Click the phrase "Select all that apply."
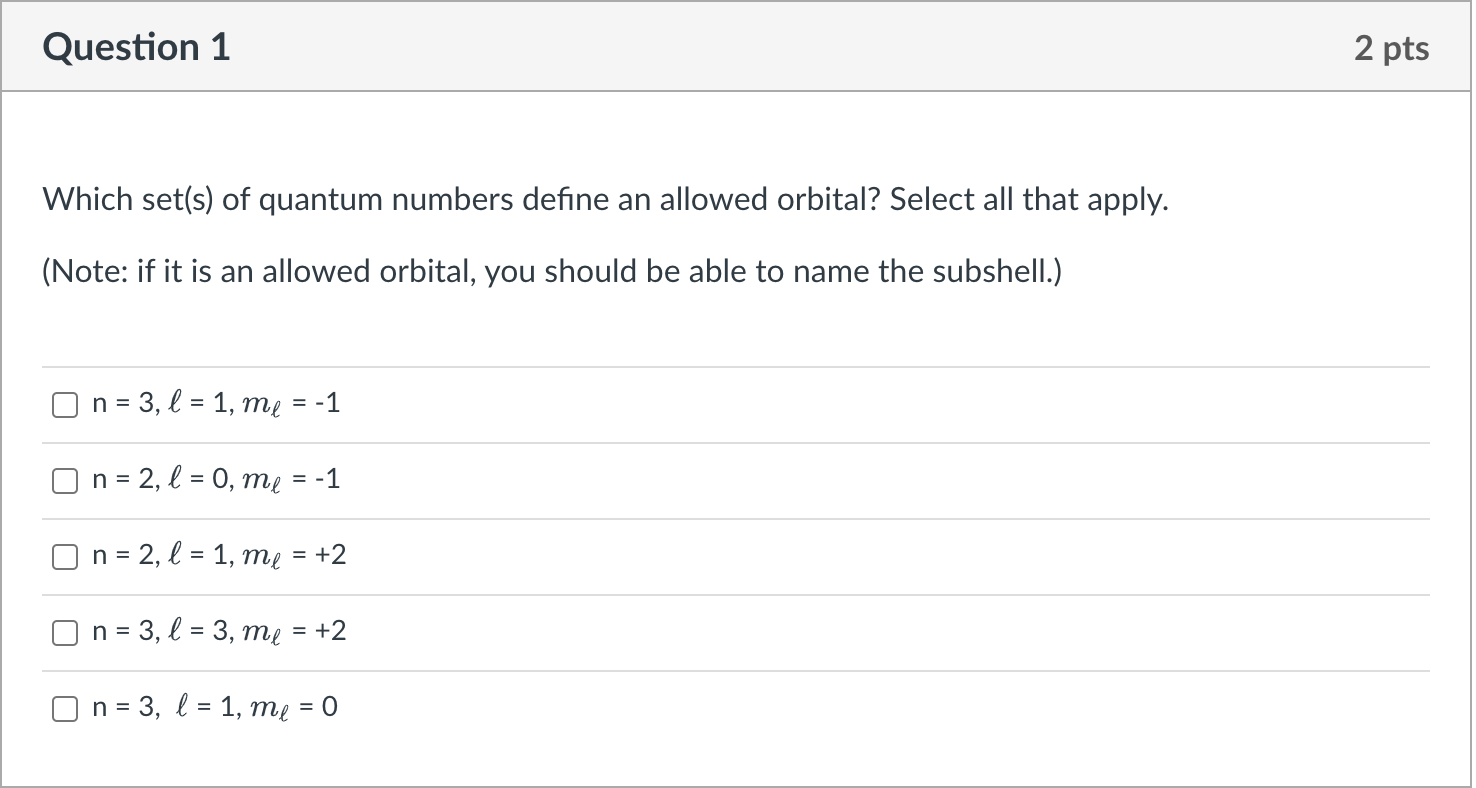 (x=1029, y=200)
